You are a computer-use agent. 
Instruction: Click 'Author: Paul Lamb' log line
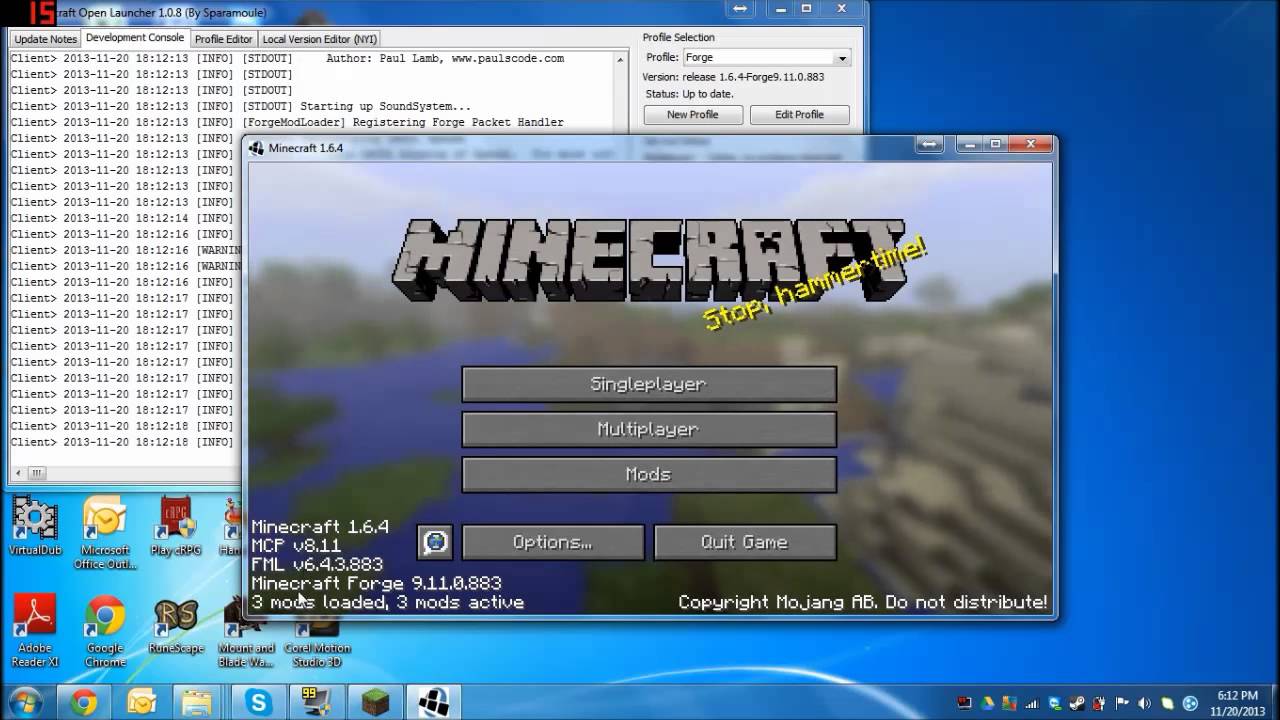[445, 58]
